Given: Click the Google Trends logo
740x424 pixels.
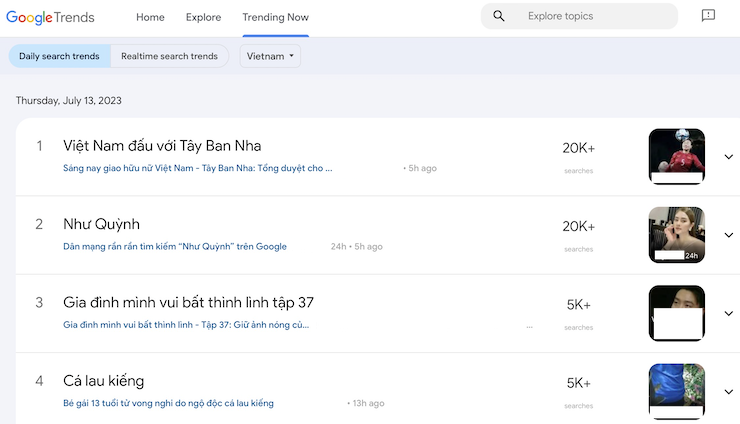Looking at the screenshot, I should click(50, 17).
